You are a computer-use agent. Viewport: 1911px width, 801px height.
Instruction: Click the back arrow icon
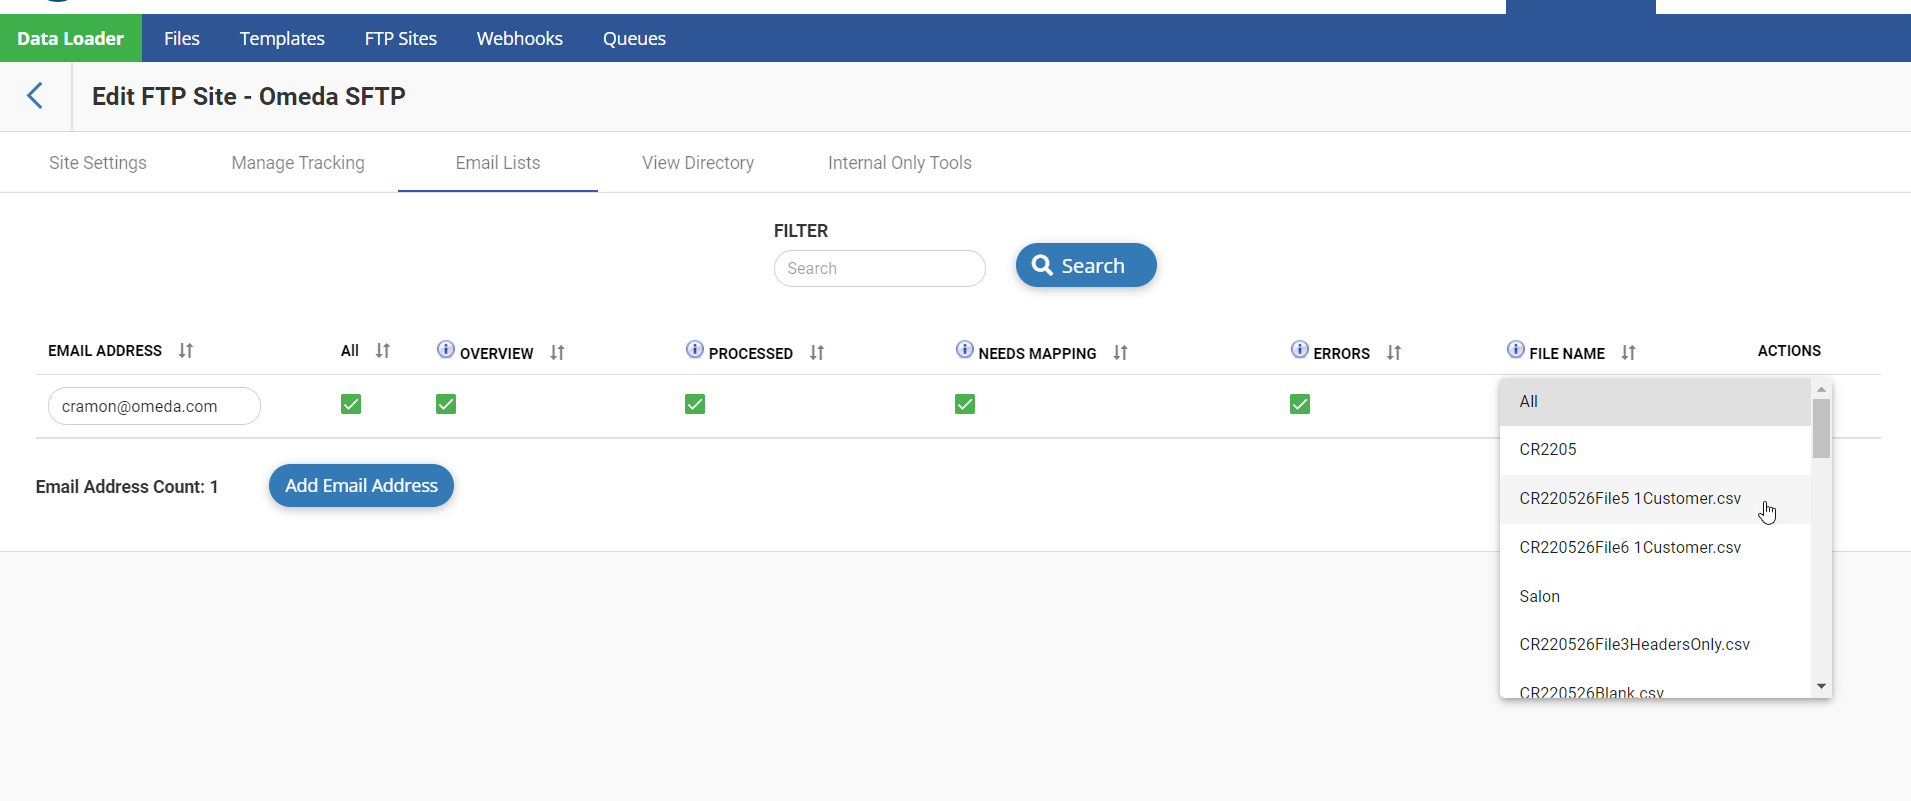35,96
